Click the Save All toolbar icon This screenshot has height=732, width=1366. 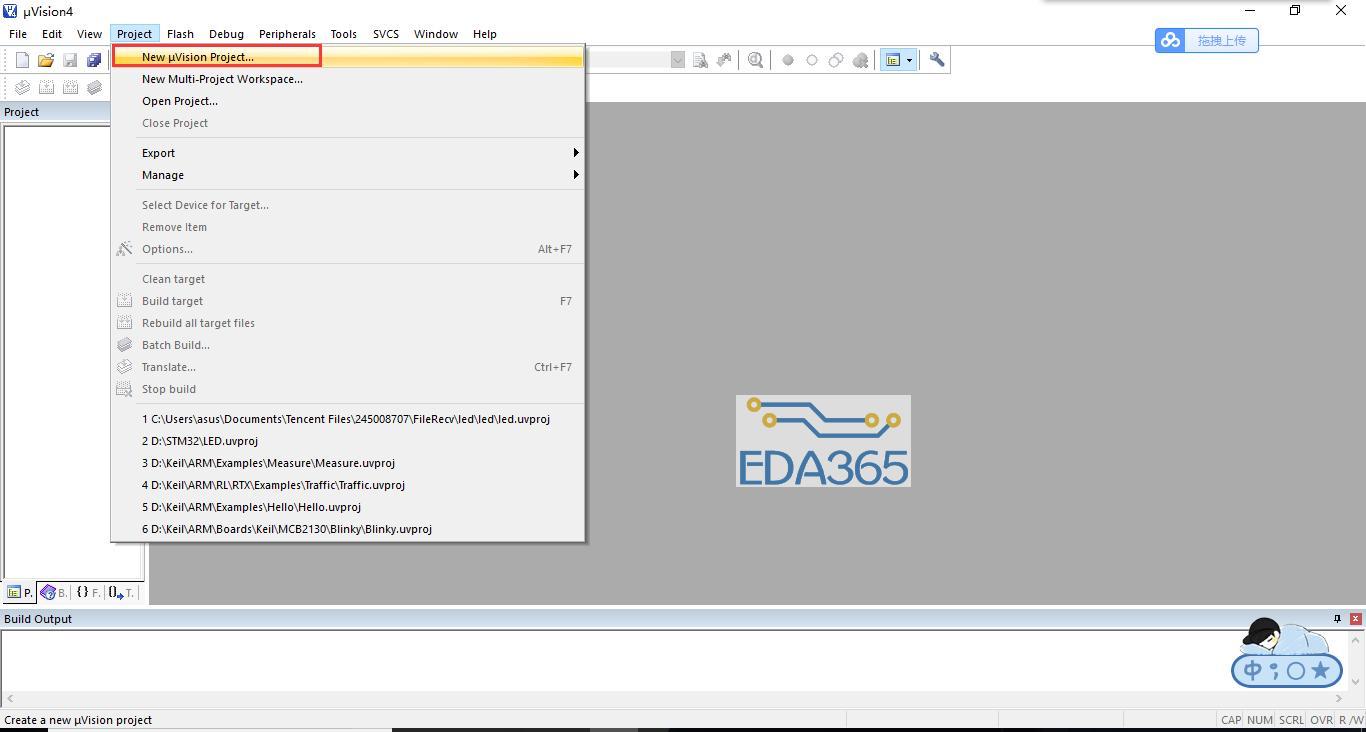pos(94,60)
